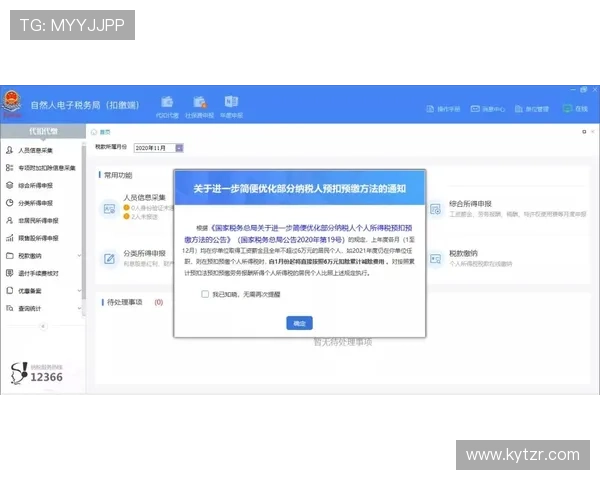The image size is (600, 480).
Task: Open 国家税务总局公告2020年第19号 link in dialog
Action: click(x=291, y=240)
